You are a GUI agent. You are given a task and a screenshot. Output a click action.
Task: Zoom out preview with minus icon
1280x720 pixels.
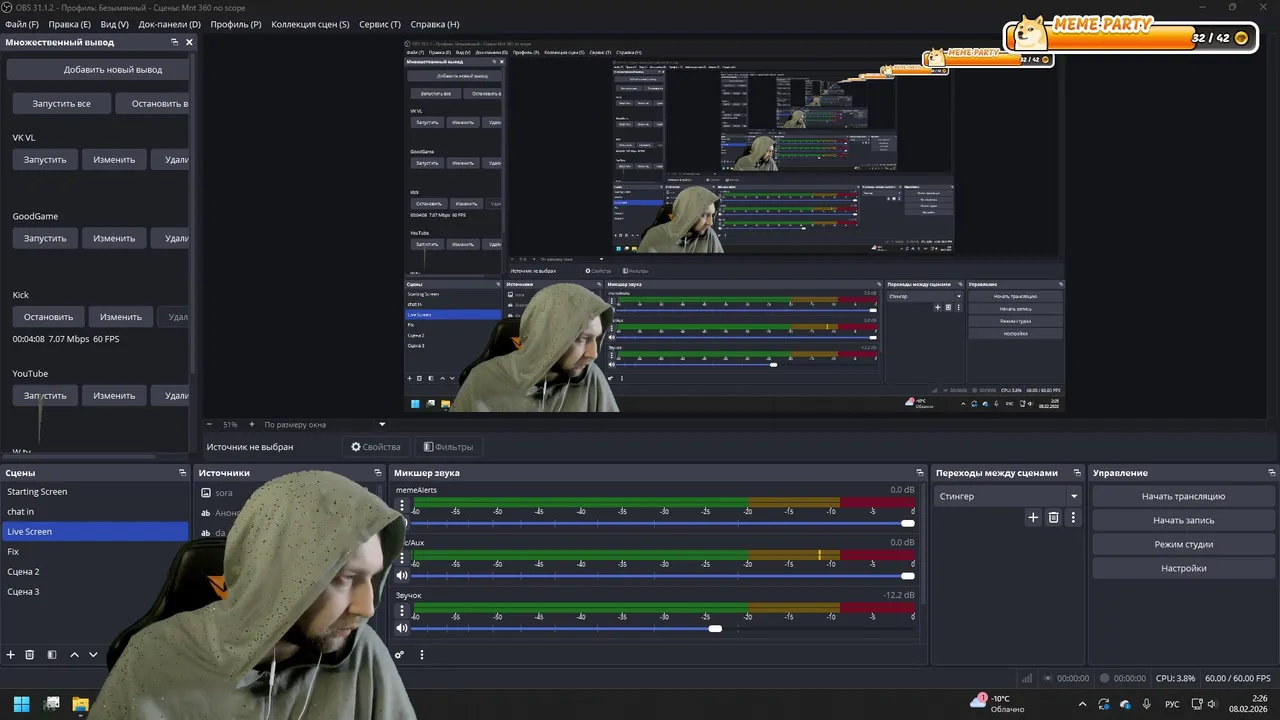point(209,424)
